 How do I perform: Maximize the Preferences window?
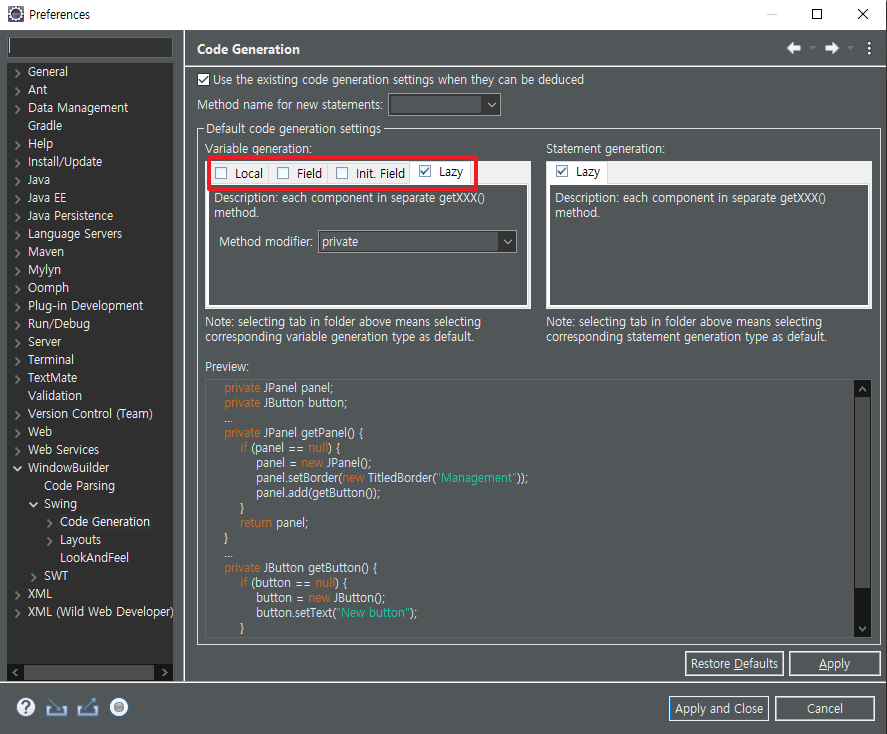(x=817, y=14)
